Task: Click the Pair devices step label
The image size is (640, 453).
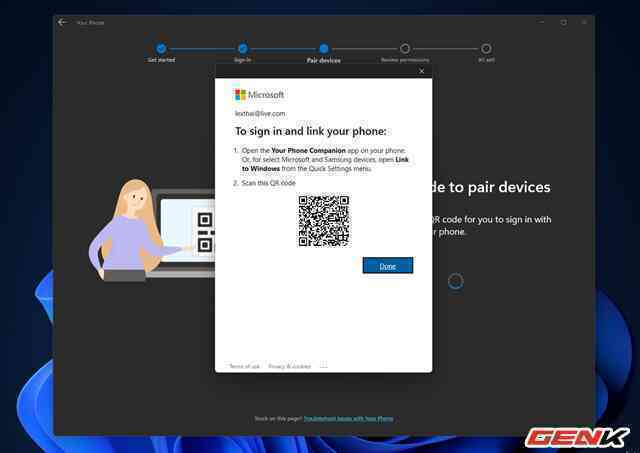Action: coord(324,60)
